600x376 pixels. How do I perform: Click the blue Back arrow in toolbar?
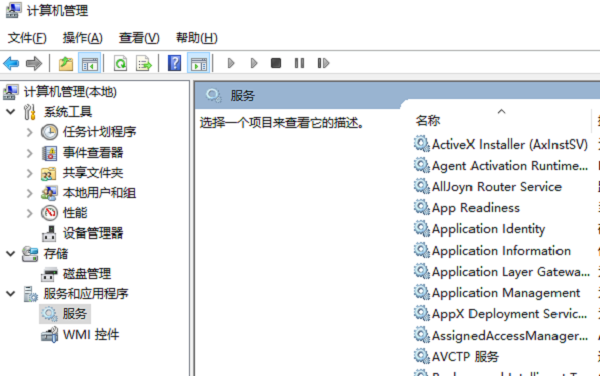(11, 63)
